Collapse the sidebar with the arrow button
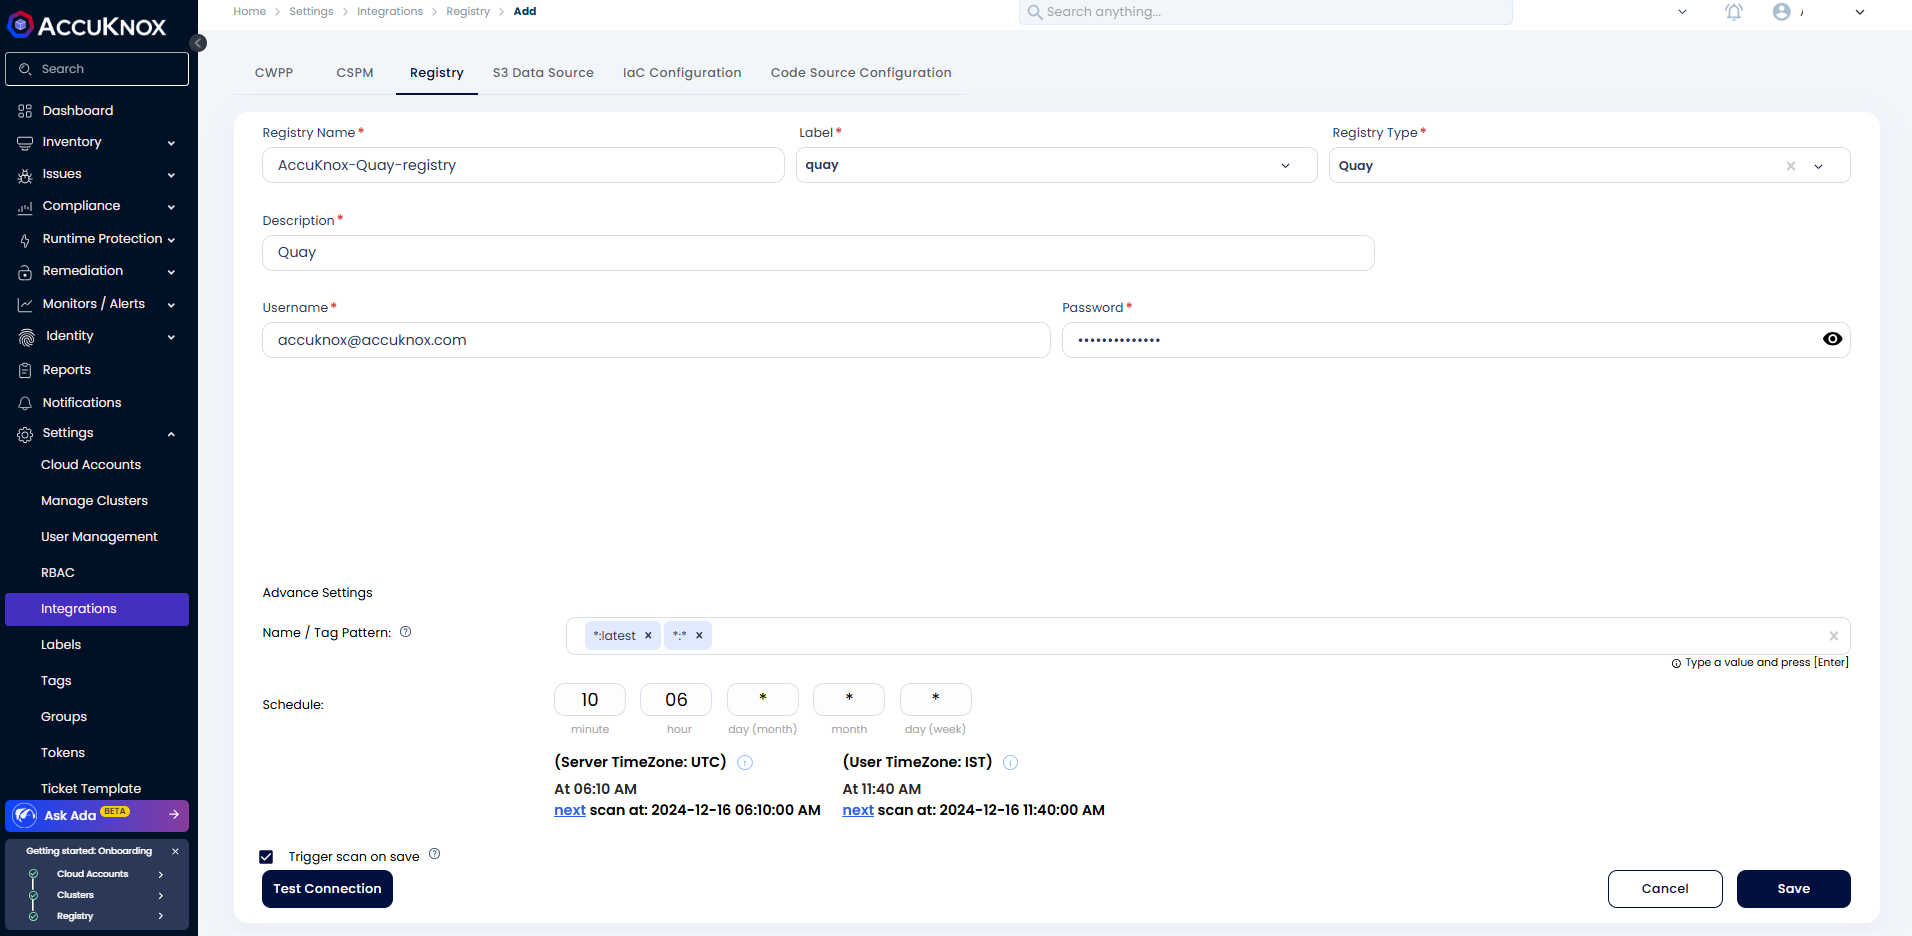The height and width of the screenshot is (936, 1912). tap(198, 43)
